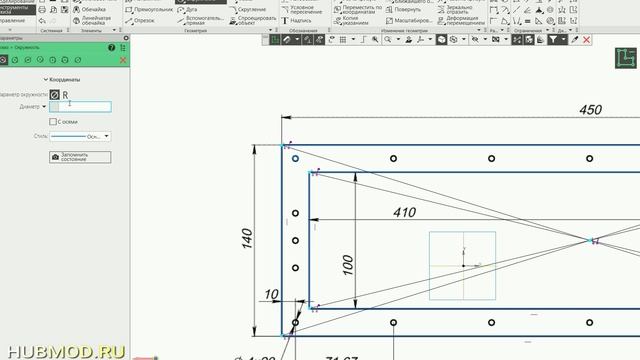Select the Деформация перемещением tool
This screenshot has height=360, width=640.
461,20
